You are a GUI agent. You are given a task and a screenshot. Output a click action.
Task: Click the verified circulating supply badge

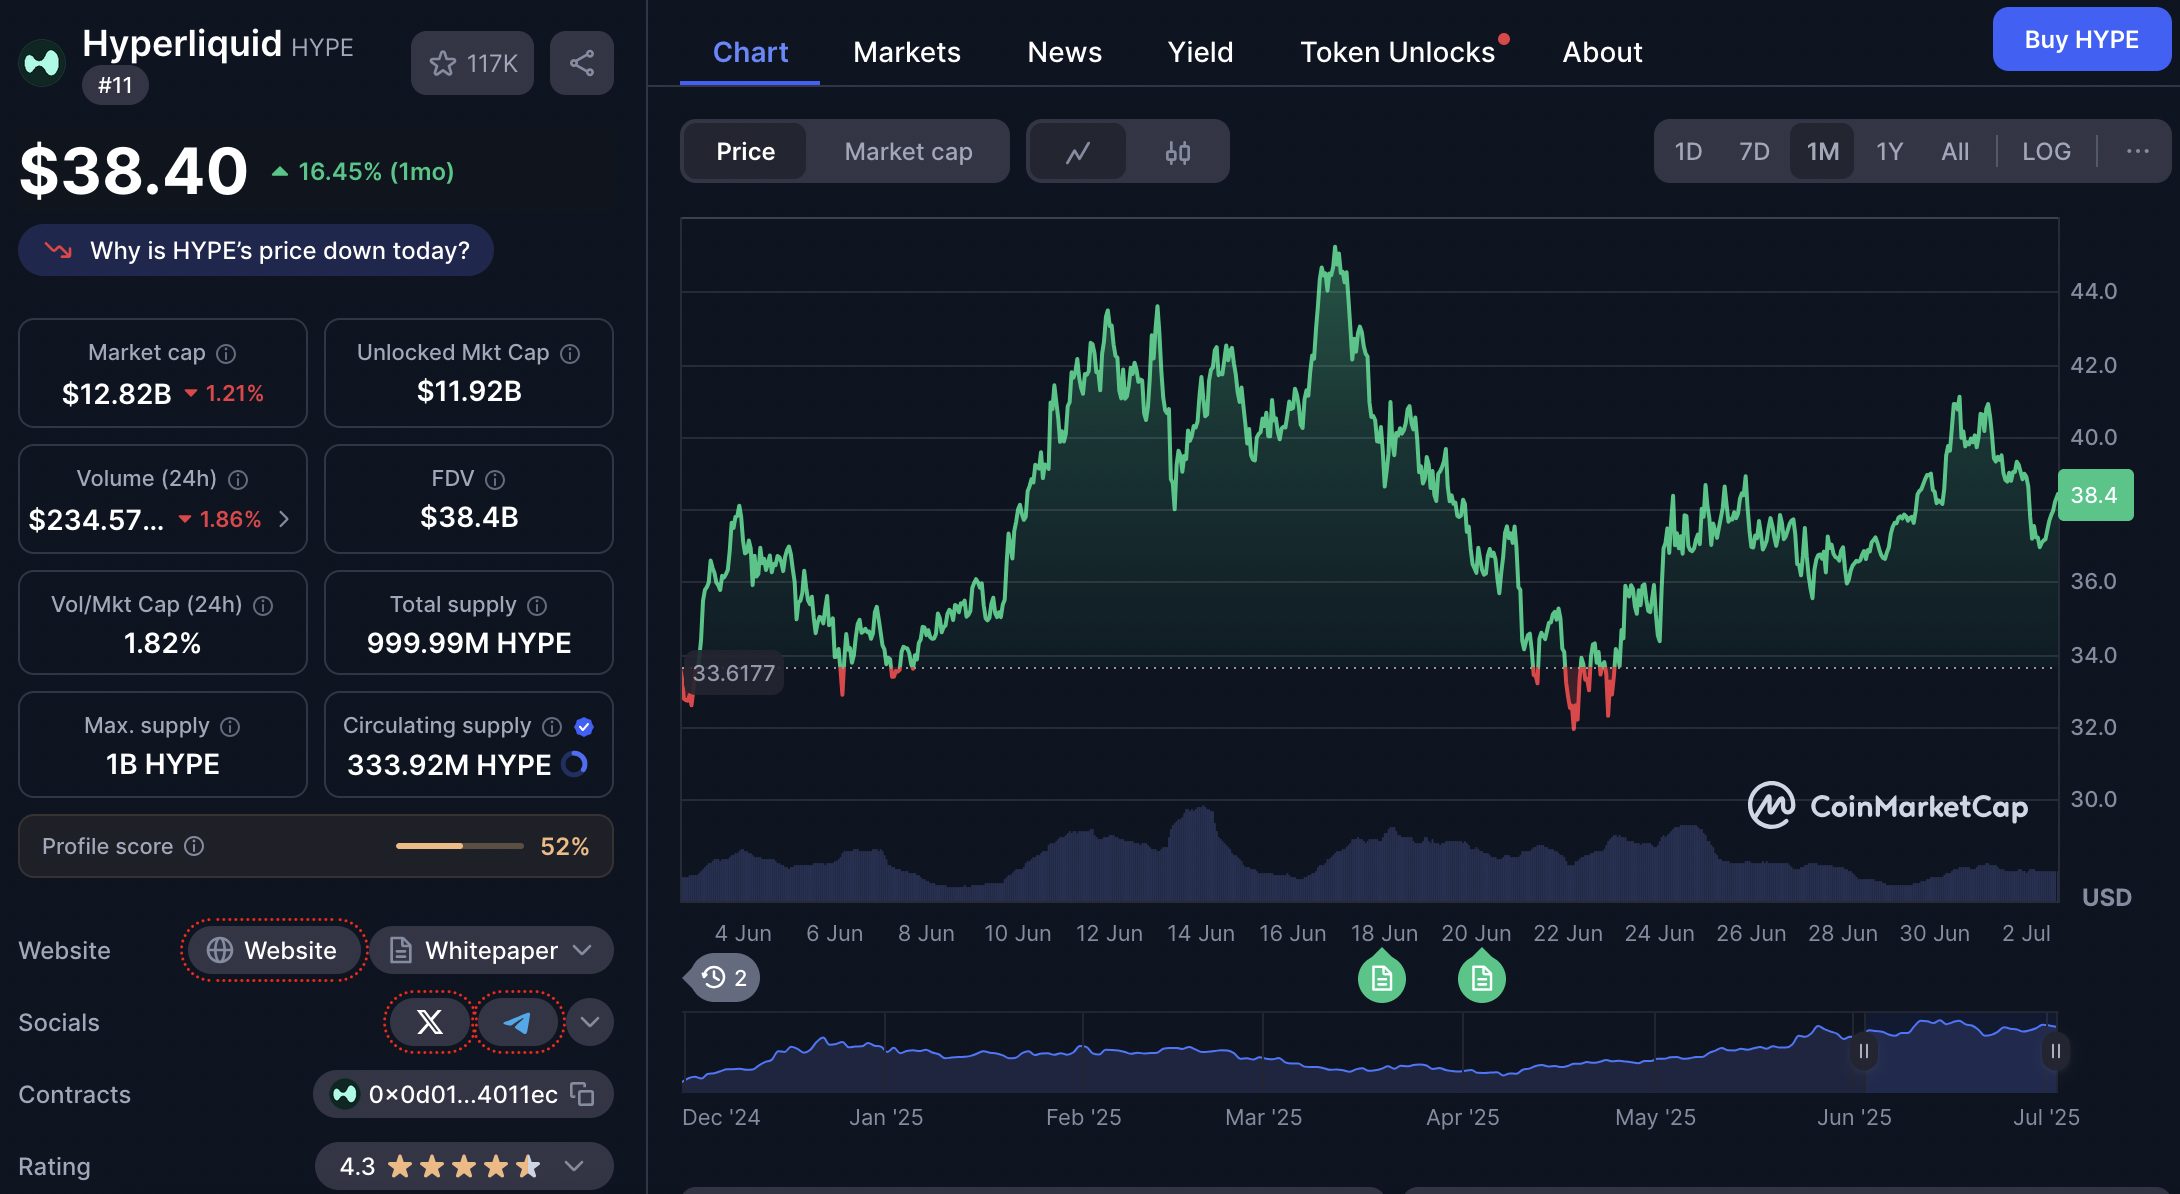pos(584,726)
